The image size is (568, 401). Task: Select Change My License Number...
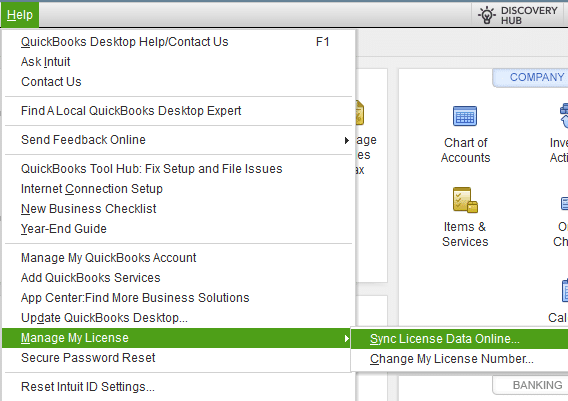coord(459,359)
